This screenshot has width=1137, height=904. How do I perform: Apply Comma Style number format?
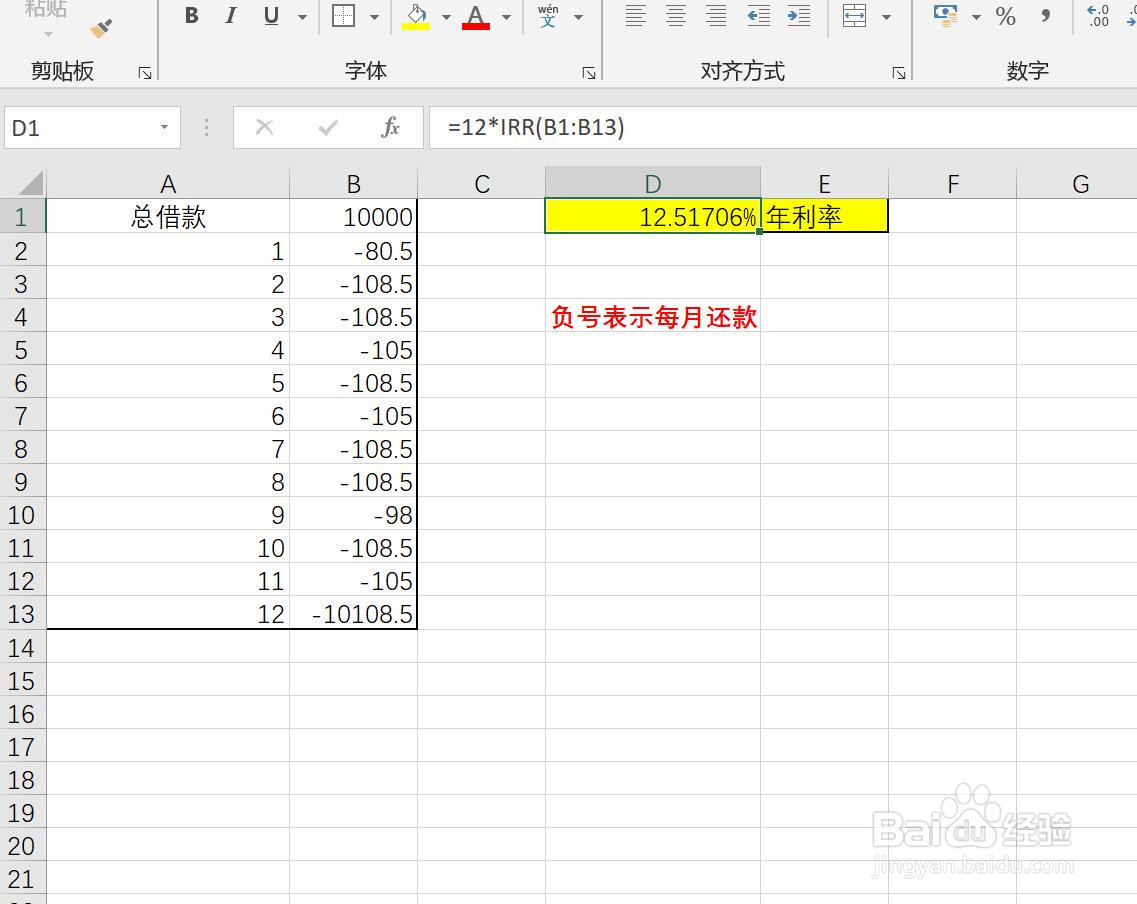(1045, 17)
